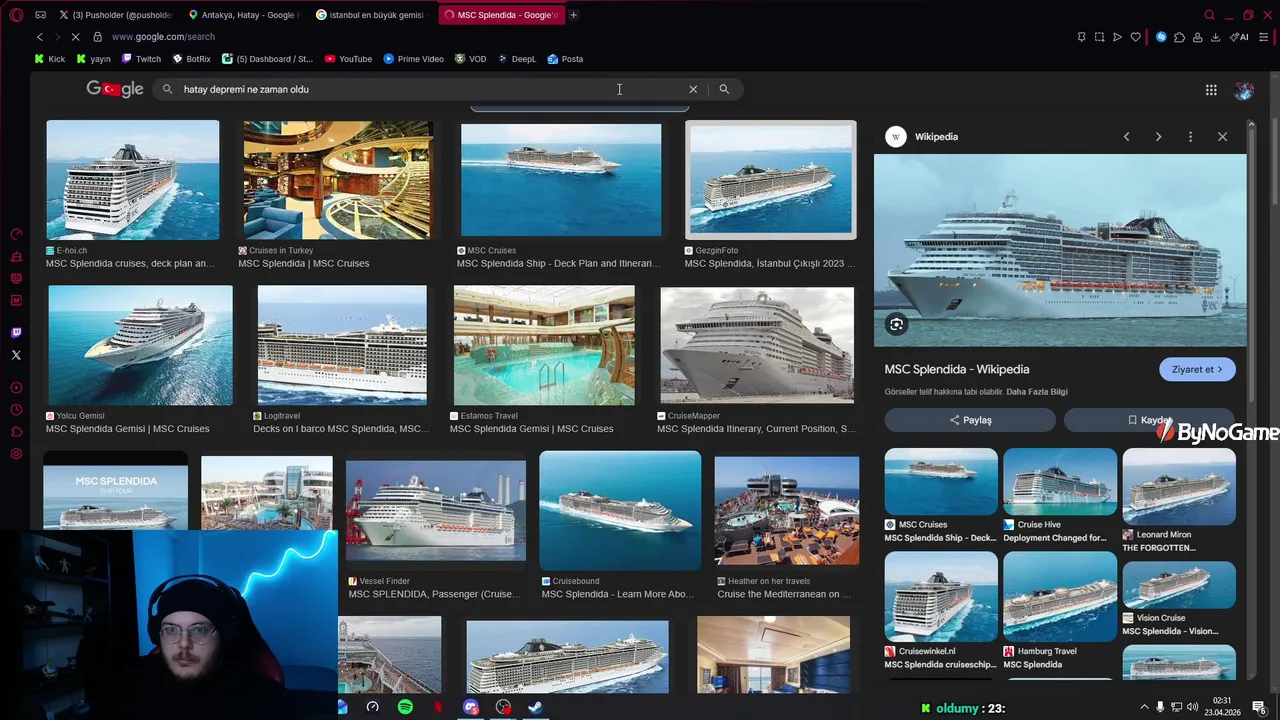The height and width of the screenshot is (720, 1280).
Task: Open the browser tab search icon
Action: point(1209,15)
